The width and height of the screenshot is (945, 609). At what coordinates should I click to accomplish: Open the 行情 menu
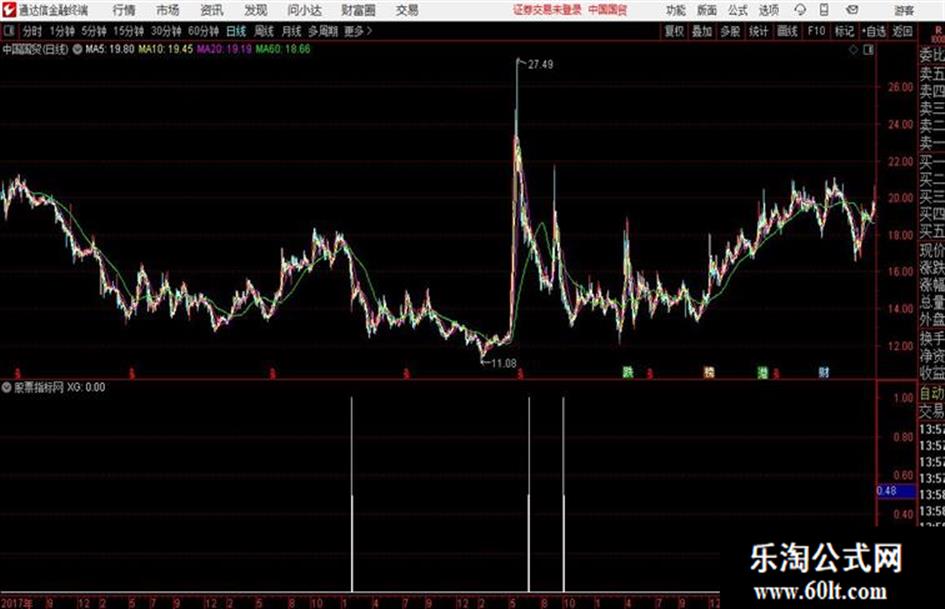click(x=124, y=10)
